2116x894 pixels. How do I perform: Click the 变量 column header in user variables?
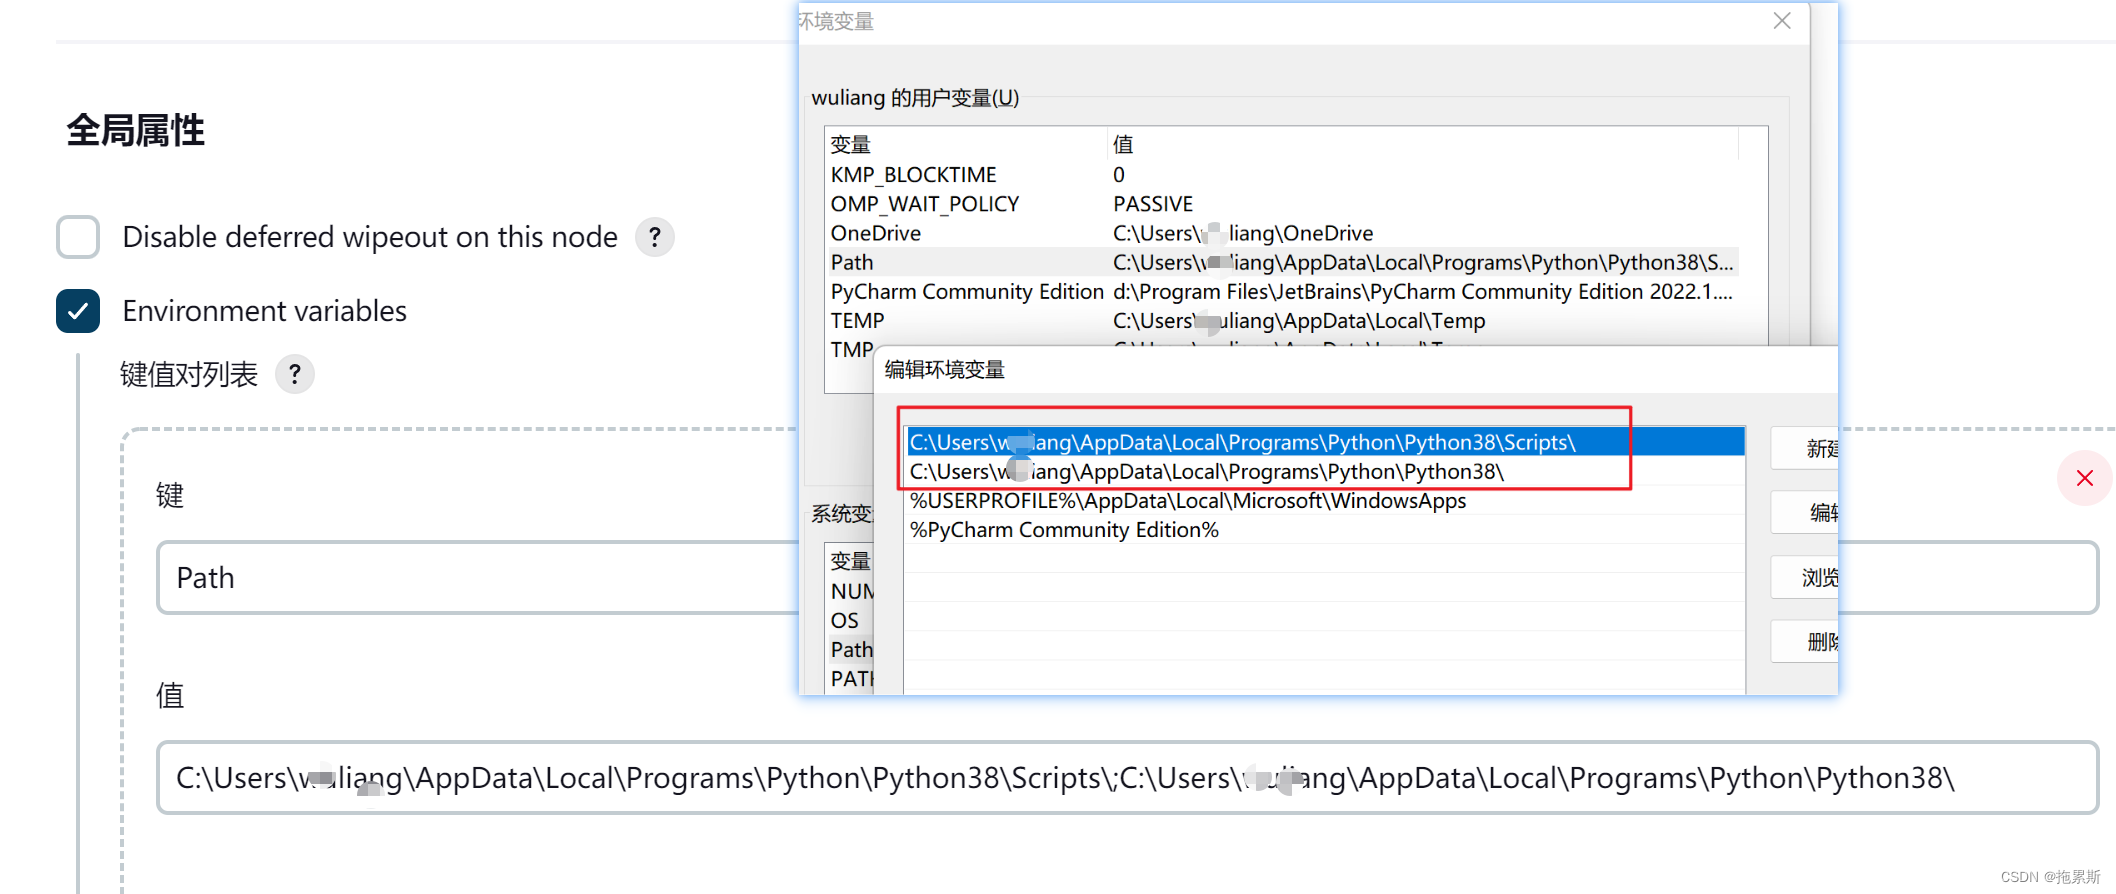(966, 144)
